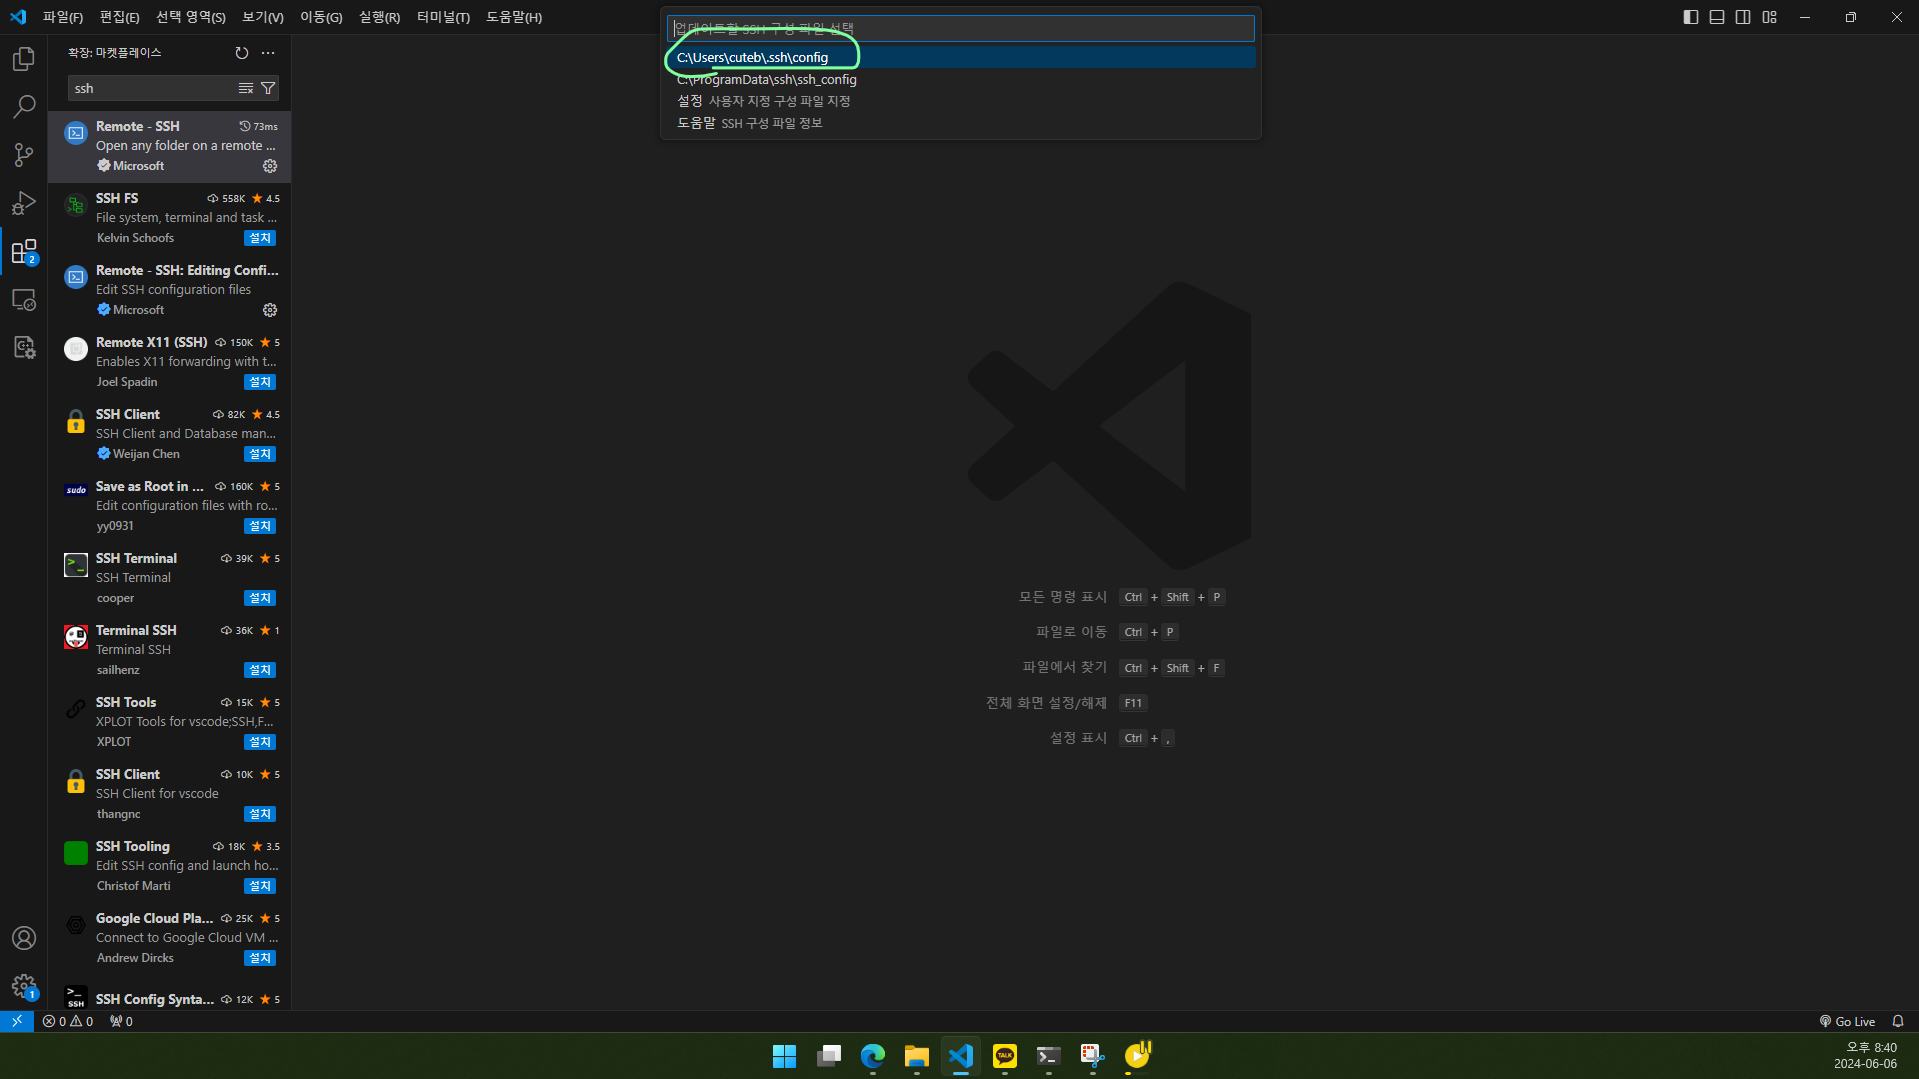
Task: Open extensions view more actions menu
Action: point(268,53)
